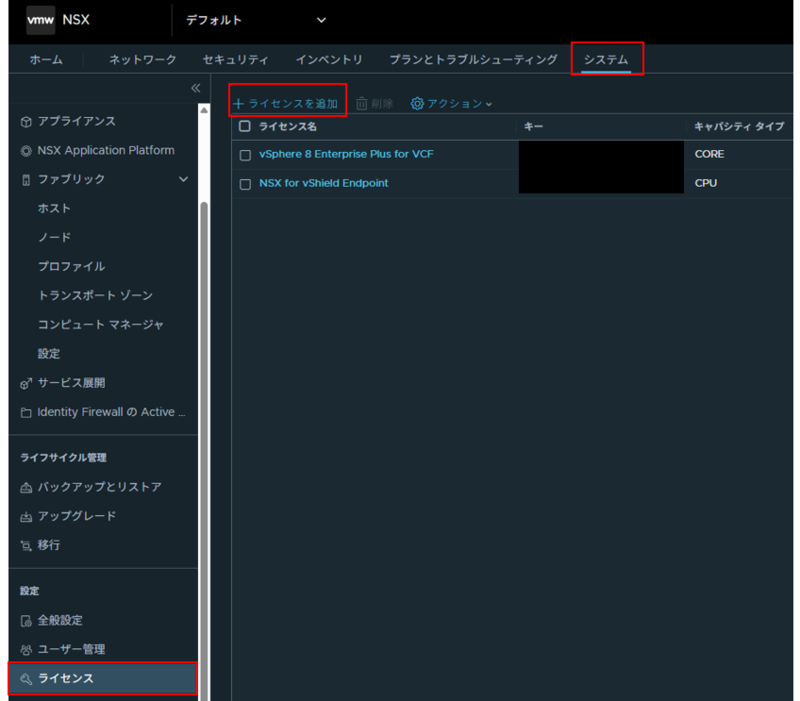Screen dimensions: 800x701
Task: Click the ライセンス名 column header
Action: [x=288, y=127]
